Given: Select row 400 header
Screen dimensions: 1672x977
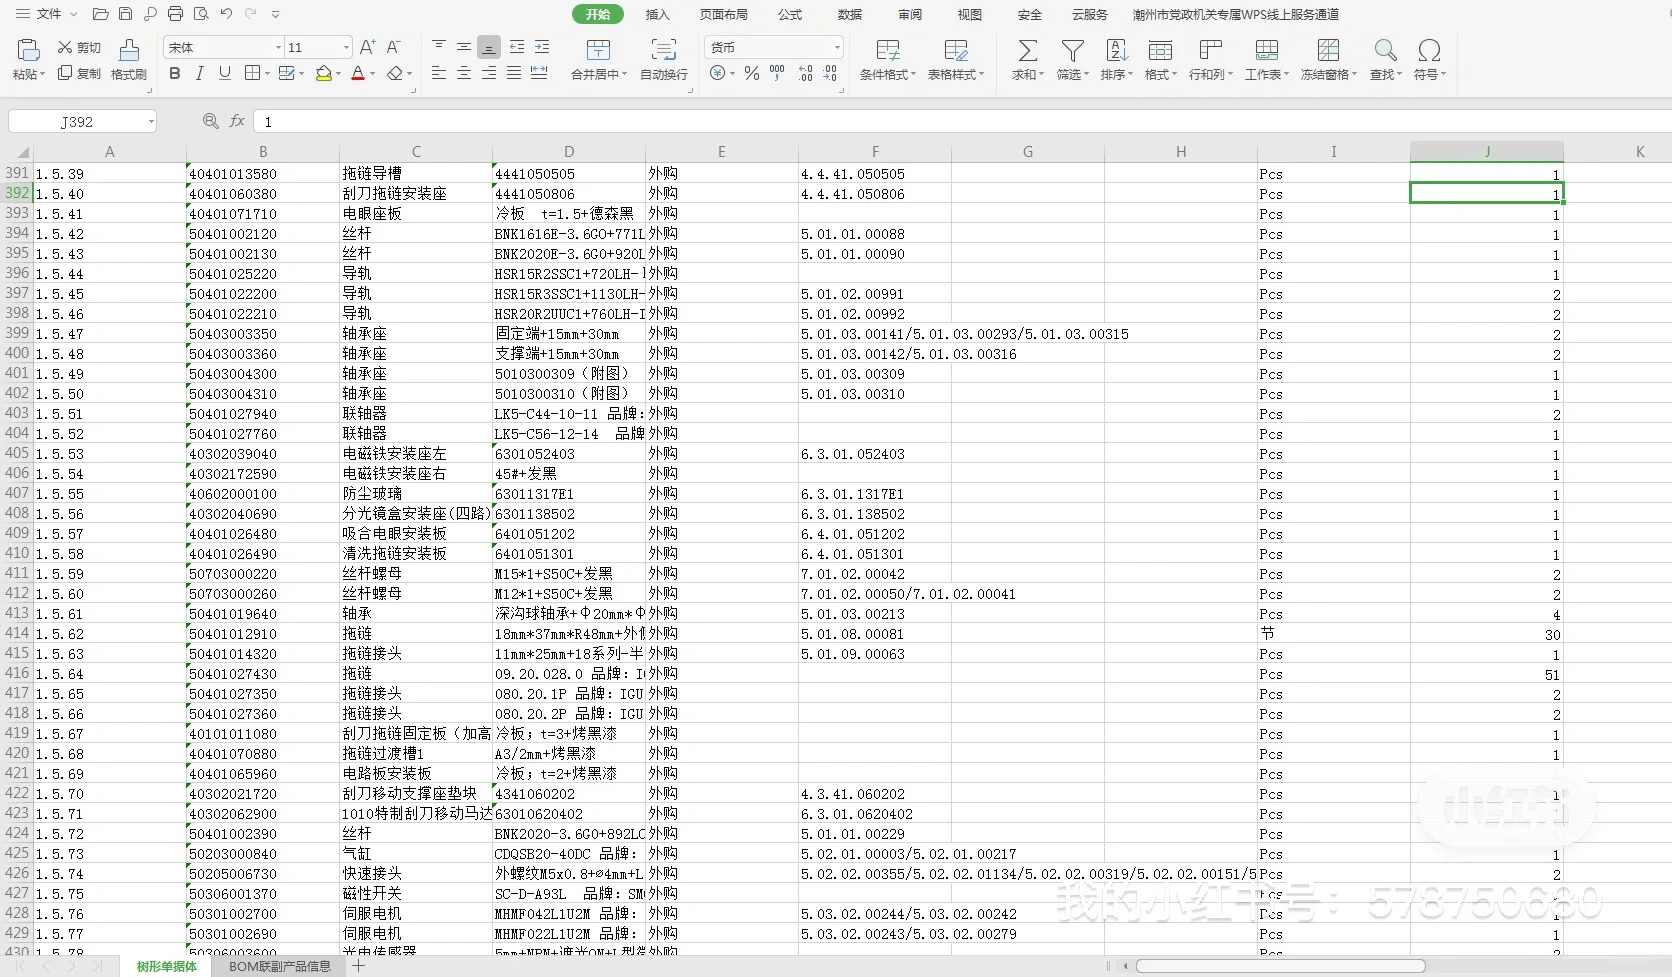Looking at the screenshot, I should click(x=17, y=353).
